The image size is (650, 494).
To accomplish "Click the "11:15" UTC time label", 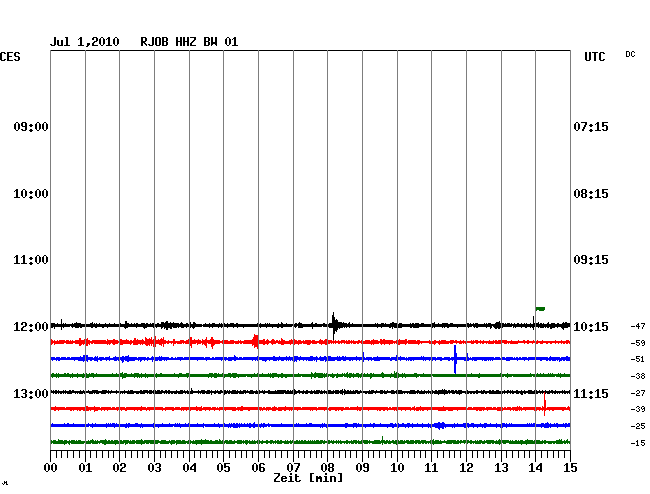I will [x=591, y=393].
